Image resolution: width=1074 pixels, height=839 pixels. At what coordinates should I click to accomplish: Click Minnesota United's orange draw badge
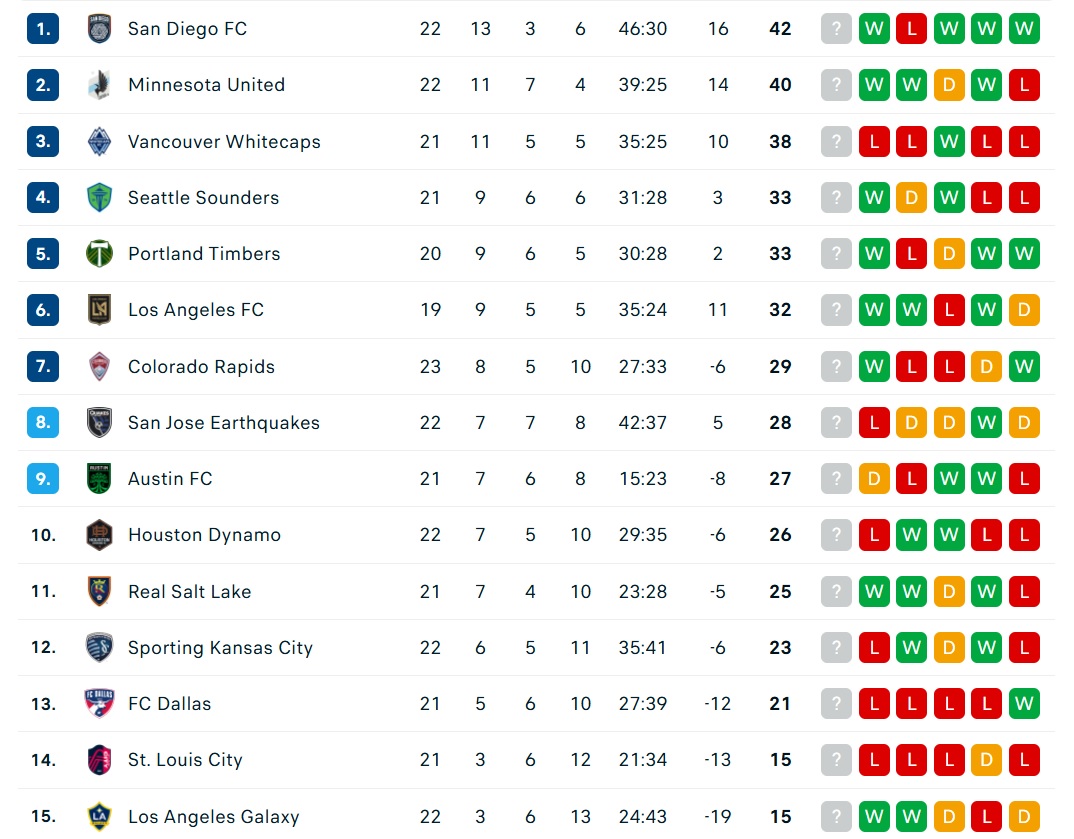click(949, 85)
